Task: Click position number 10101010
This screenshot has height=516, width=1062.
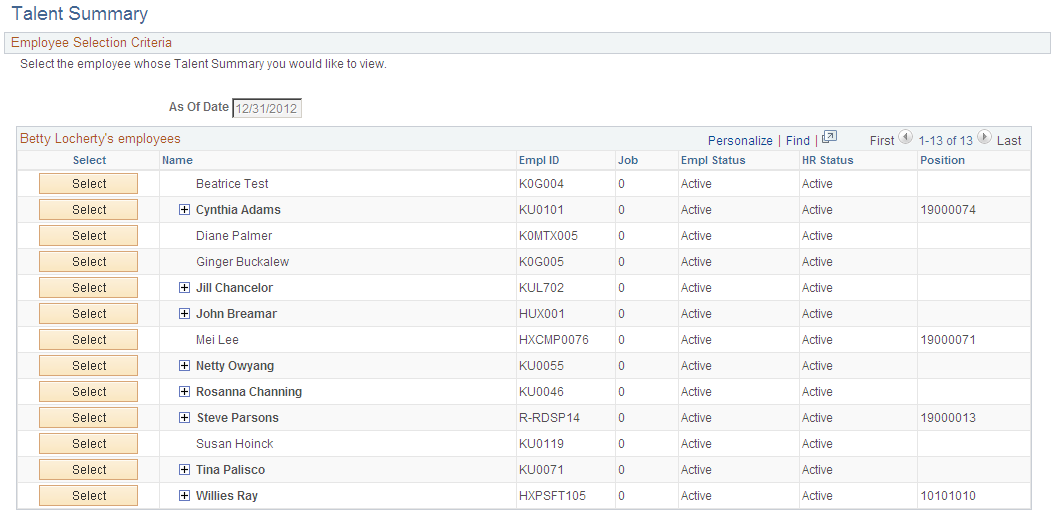Action: 948,496
